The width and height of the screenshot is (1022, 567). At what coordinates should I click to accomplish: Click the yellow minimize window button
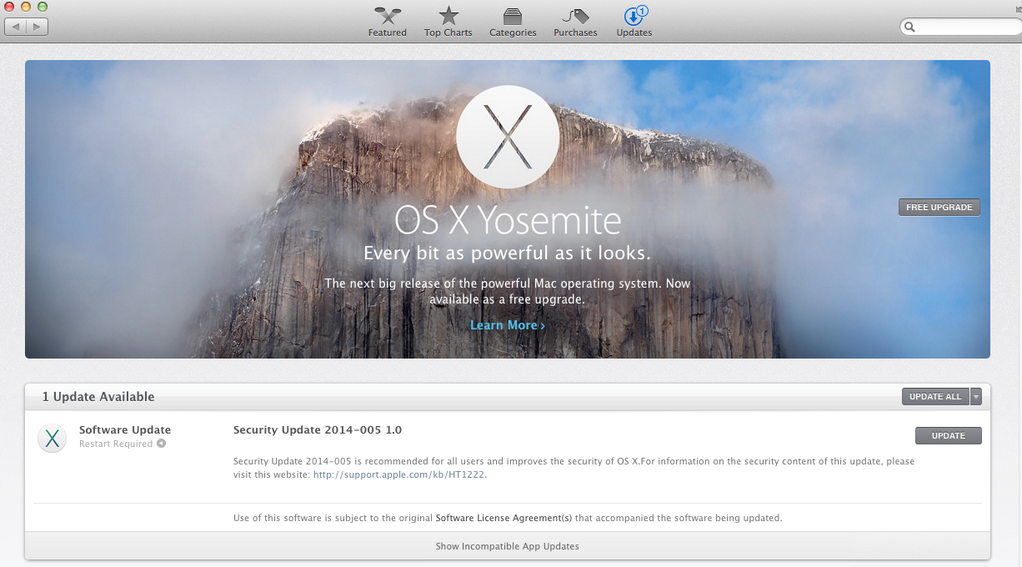[25, 7]
